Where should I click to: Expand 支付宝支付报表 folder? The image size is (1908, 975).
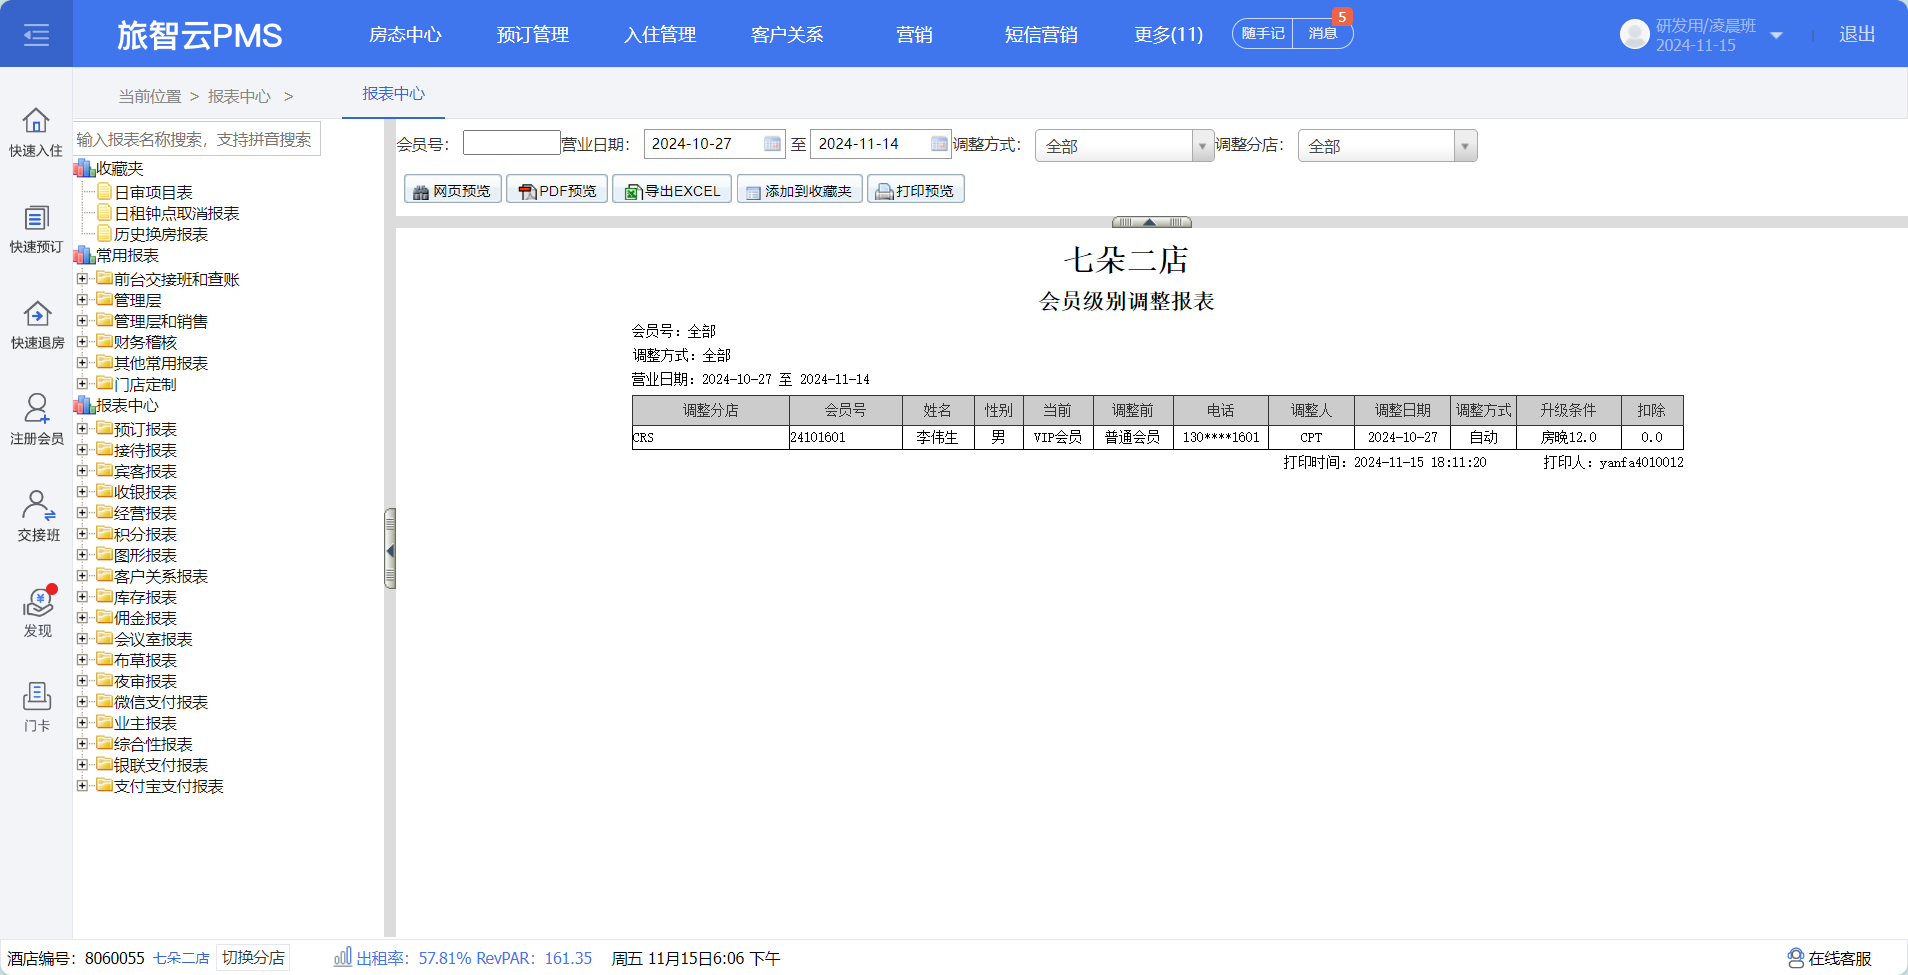83,786
